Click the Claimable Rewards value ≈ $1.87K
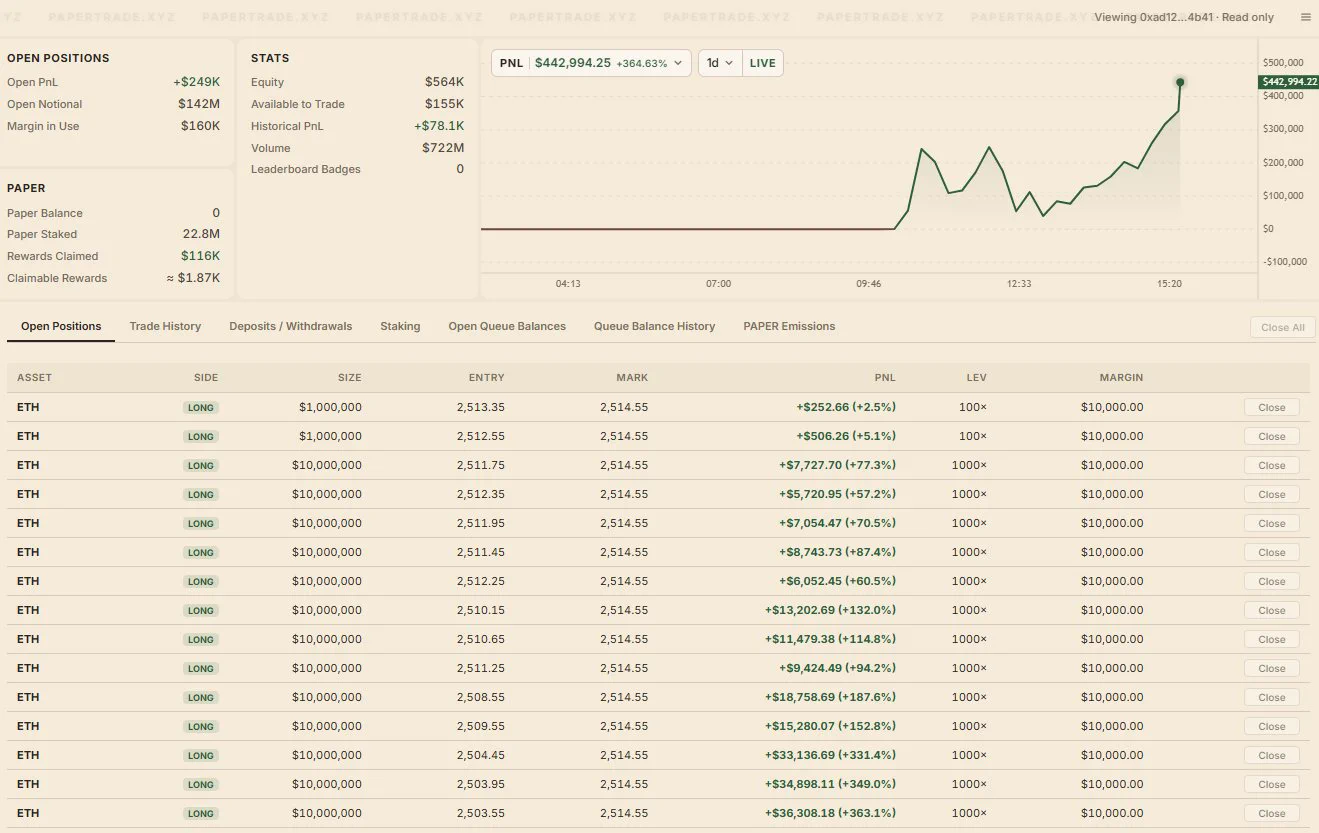 pos(193,278)
